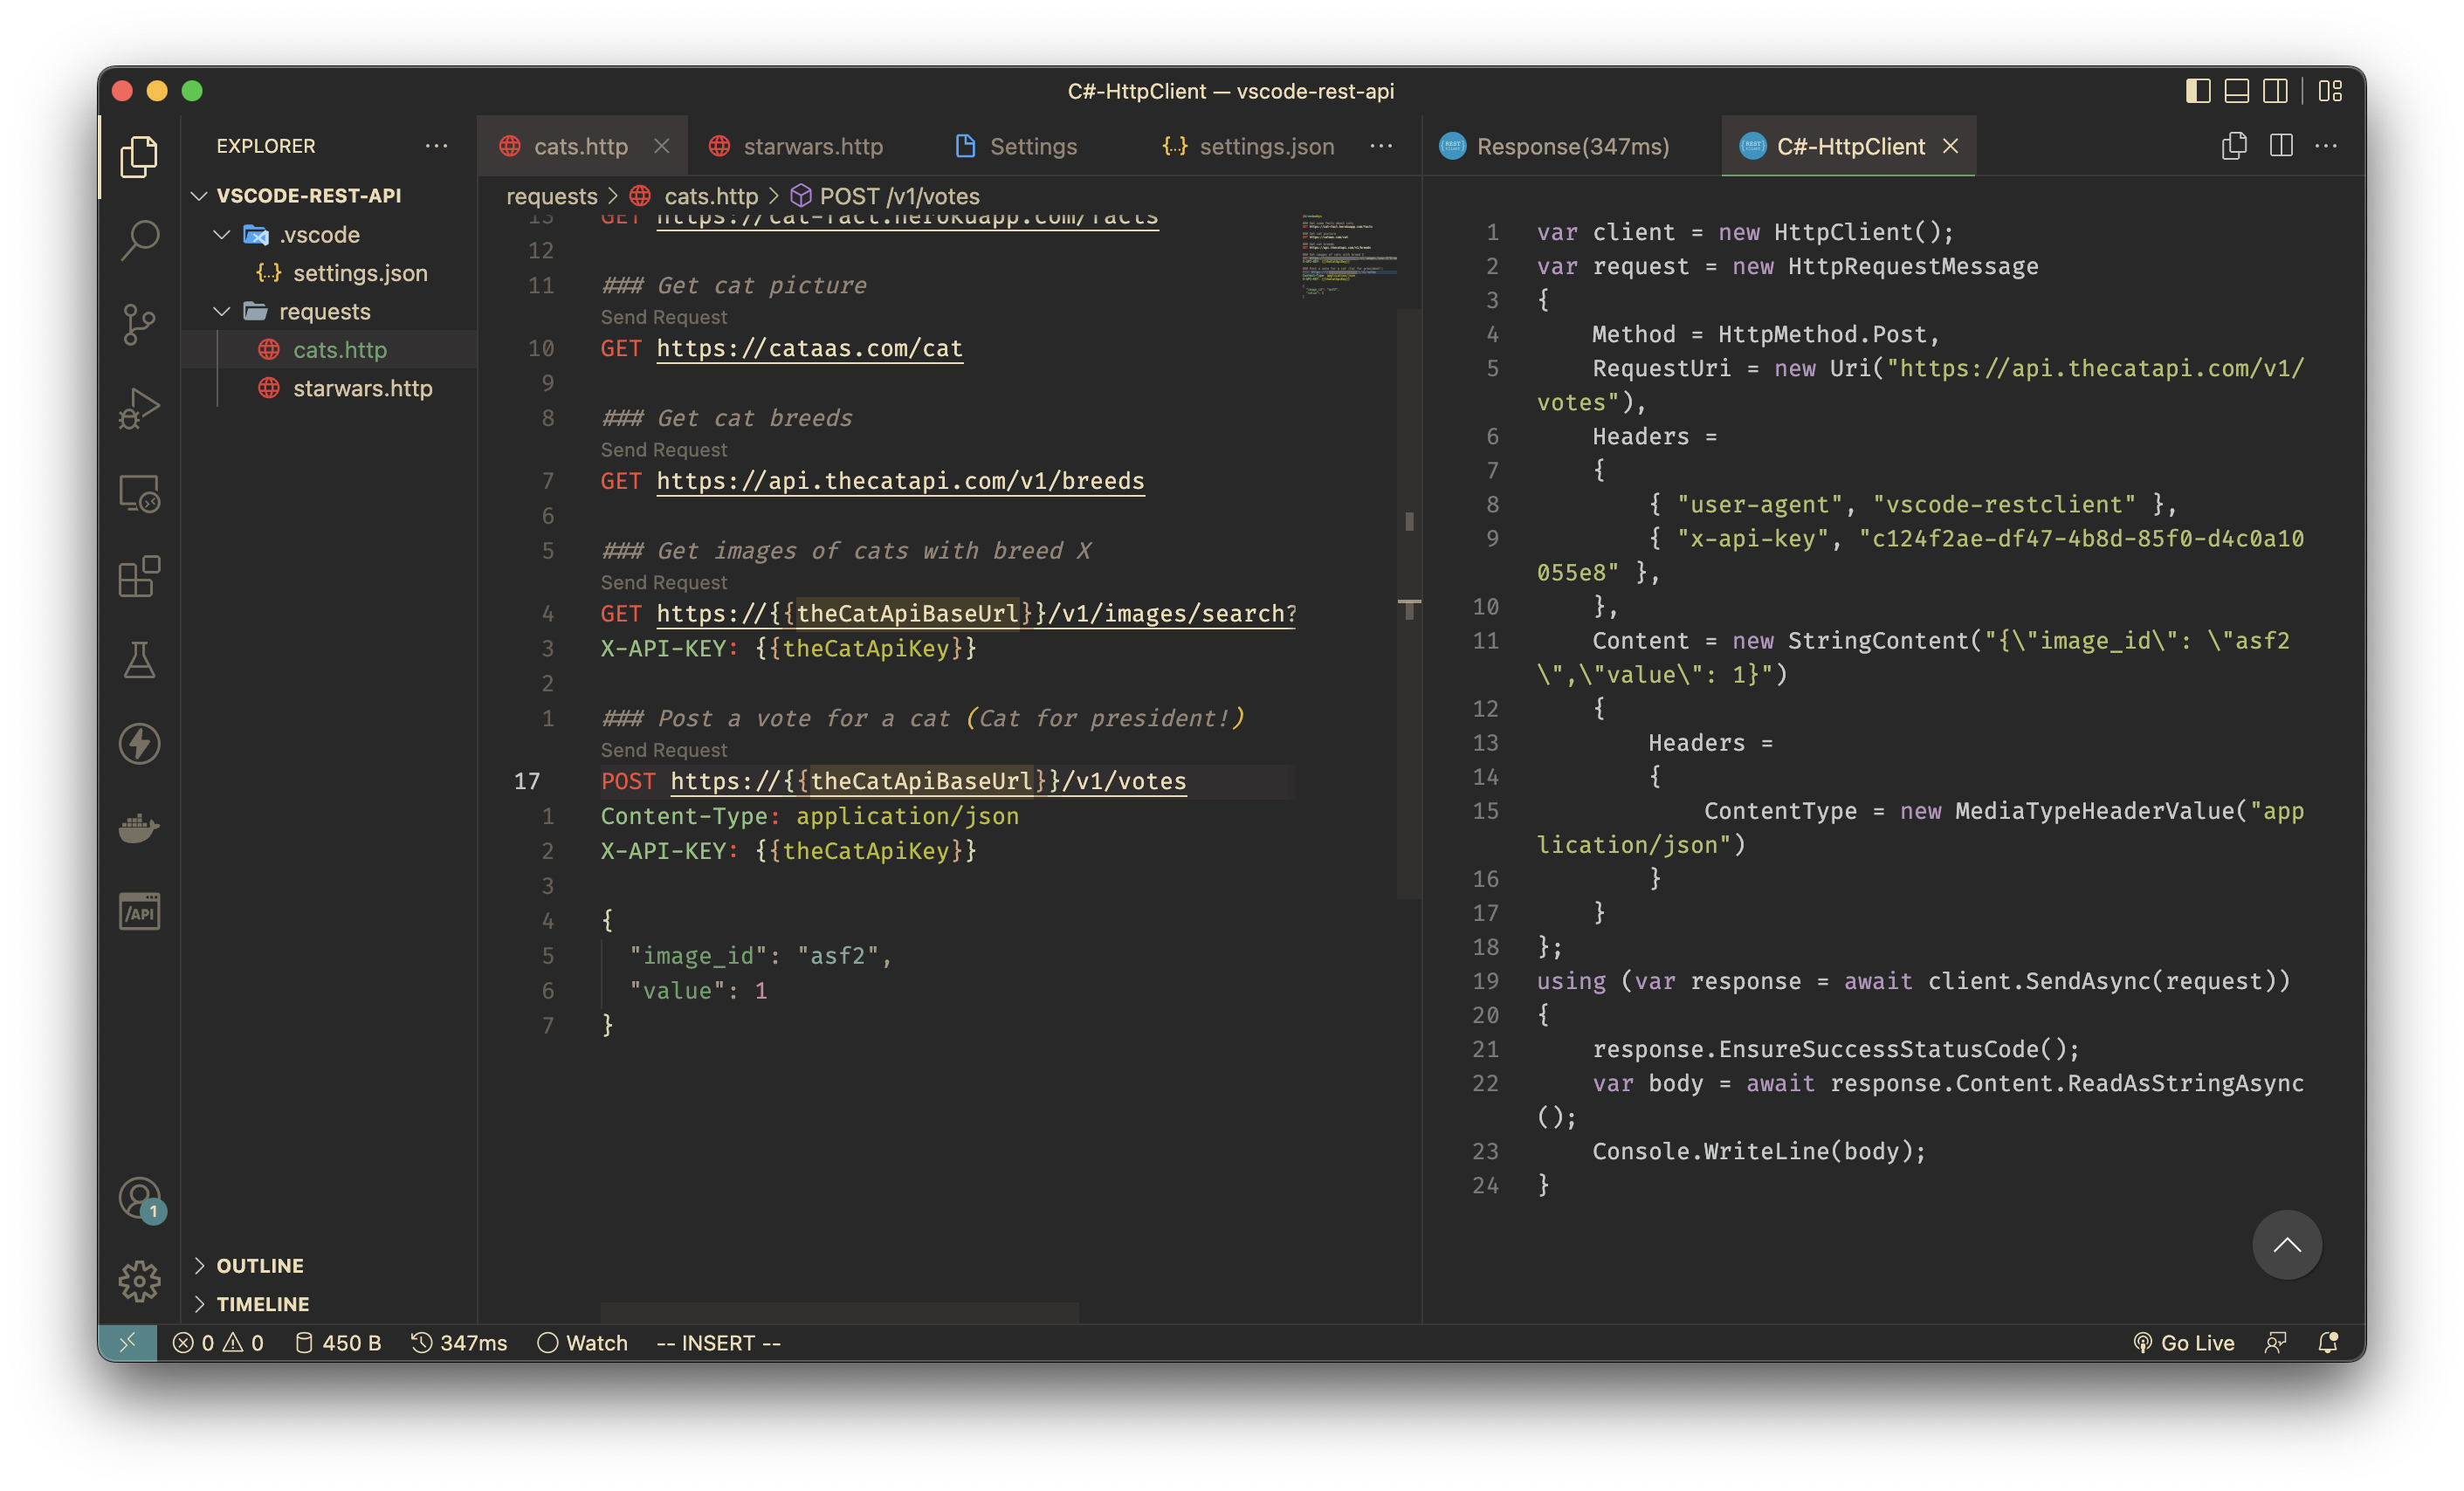Open the Remote Explorer view

[139, 493]
